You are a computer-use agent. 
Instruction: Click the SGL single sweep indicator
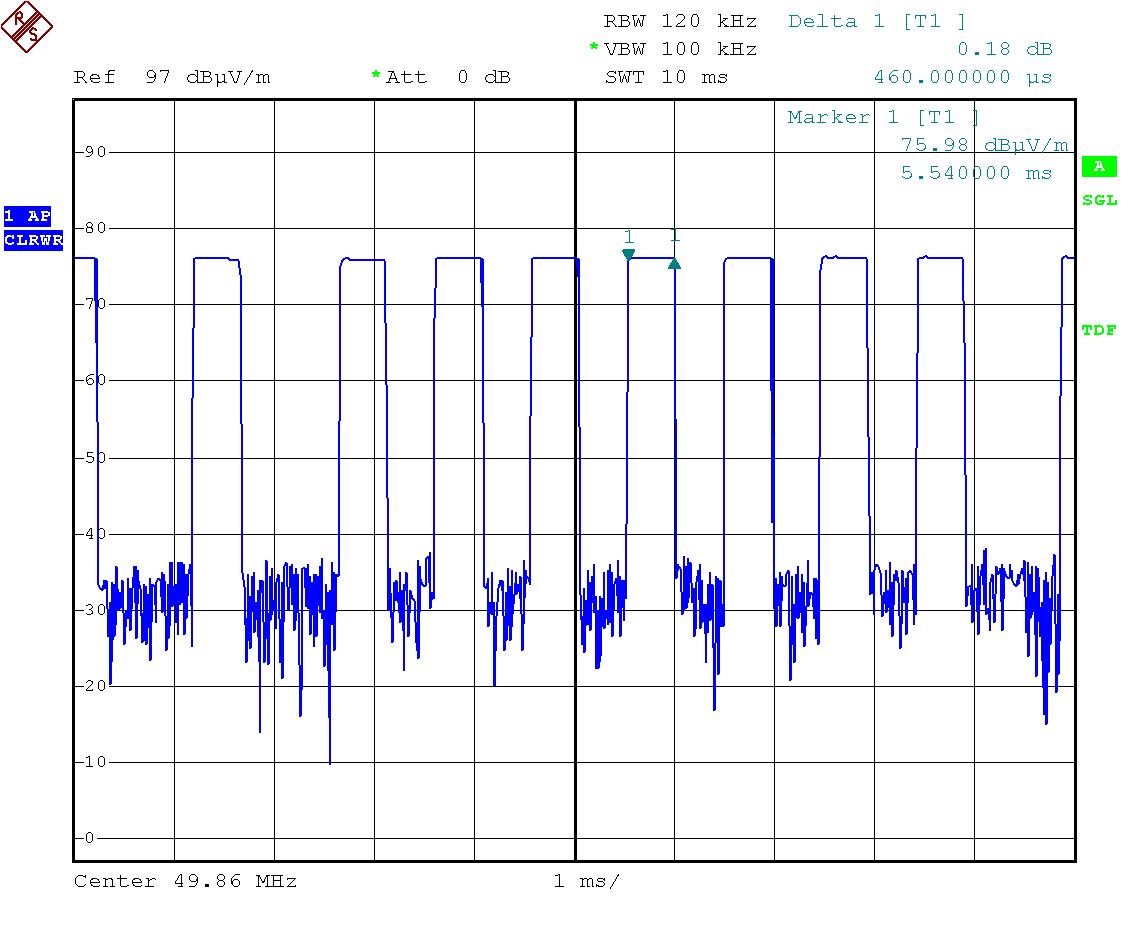click(x=1099, y=201)
